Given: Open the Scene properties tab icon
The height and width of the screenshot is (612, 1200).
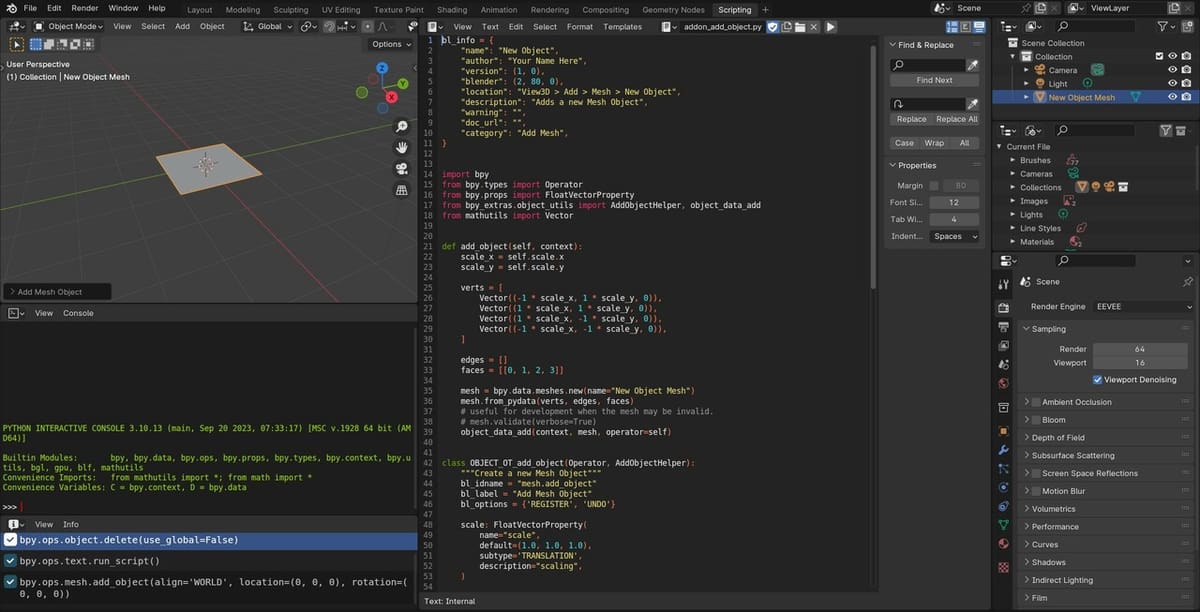Looking at the screenshot, I should [1003, 367].
